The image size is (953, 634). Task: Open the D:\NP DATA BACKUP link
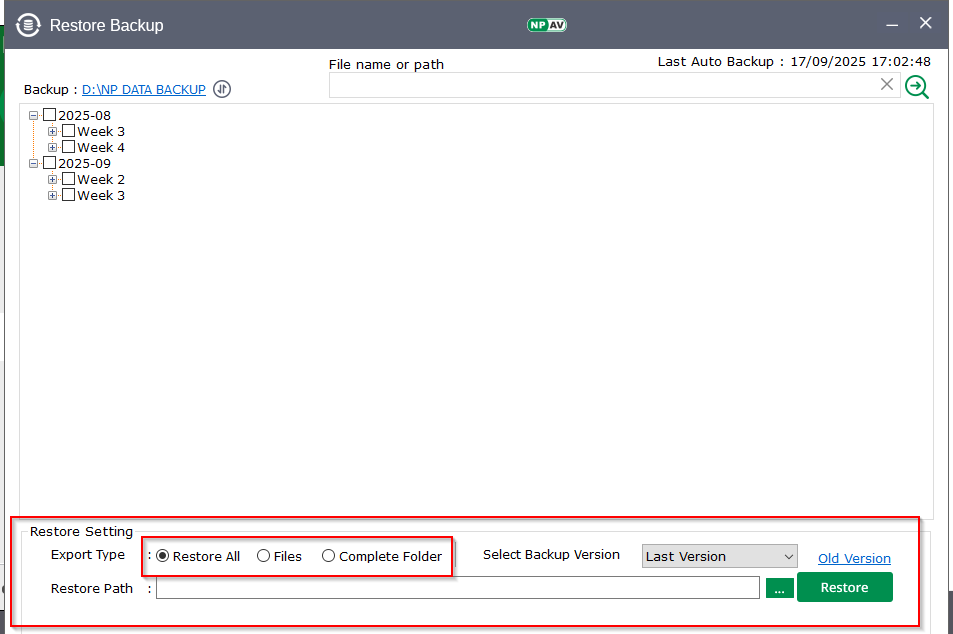click(x=144, y=90)
